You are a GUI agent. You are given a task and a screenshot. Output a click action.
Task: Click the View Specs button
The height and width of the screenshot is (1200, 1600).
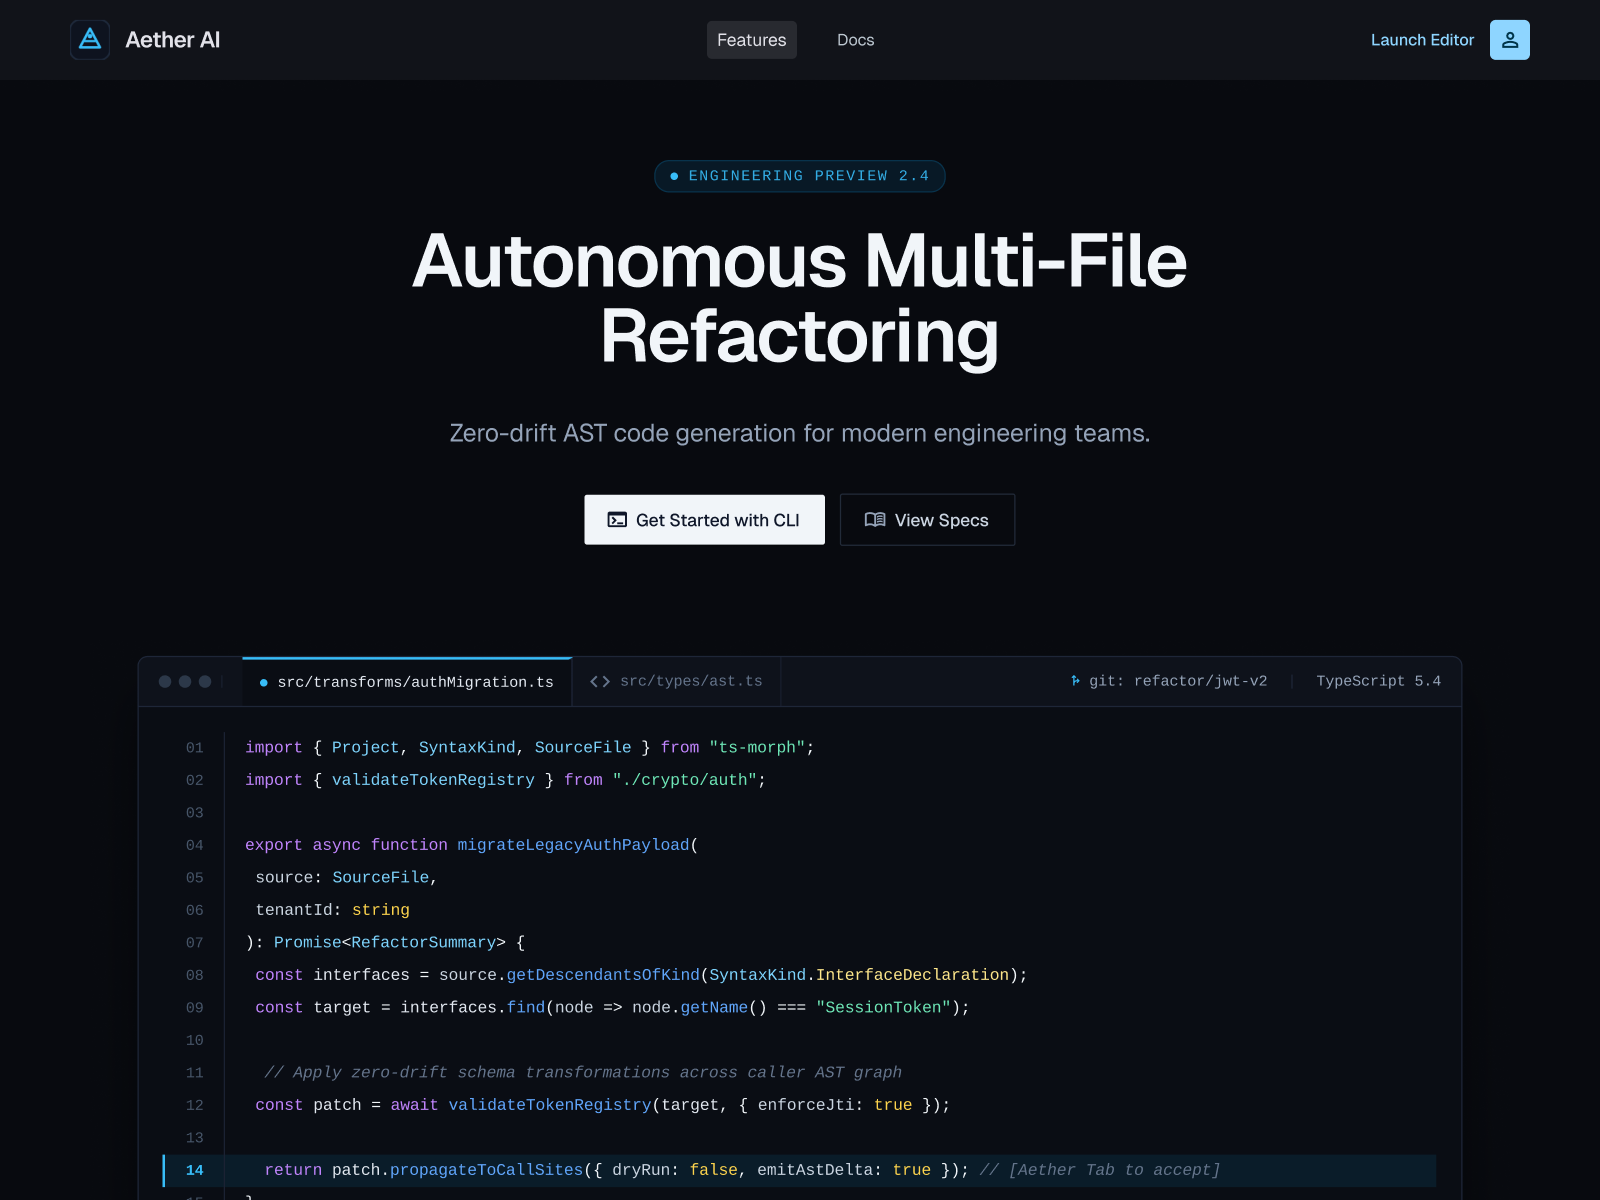928,520
